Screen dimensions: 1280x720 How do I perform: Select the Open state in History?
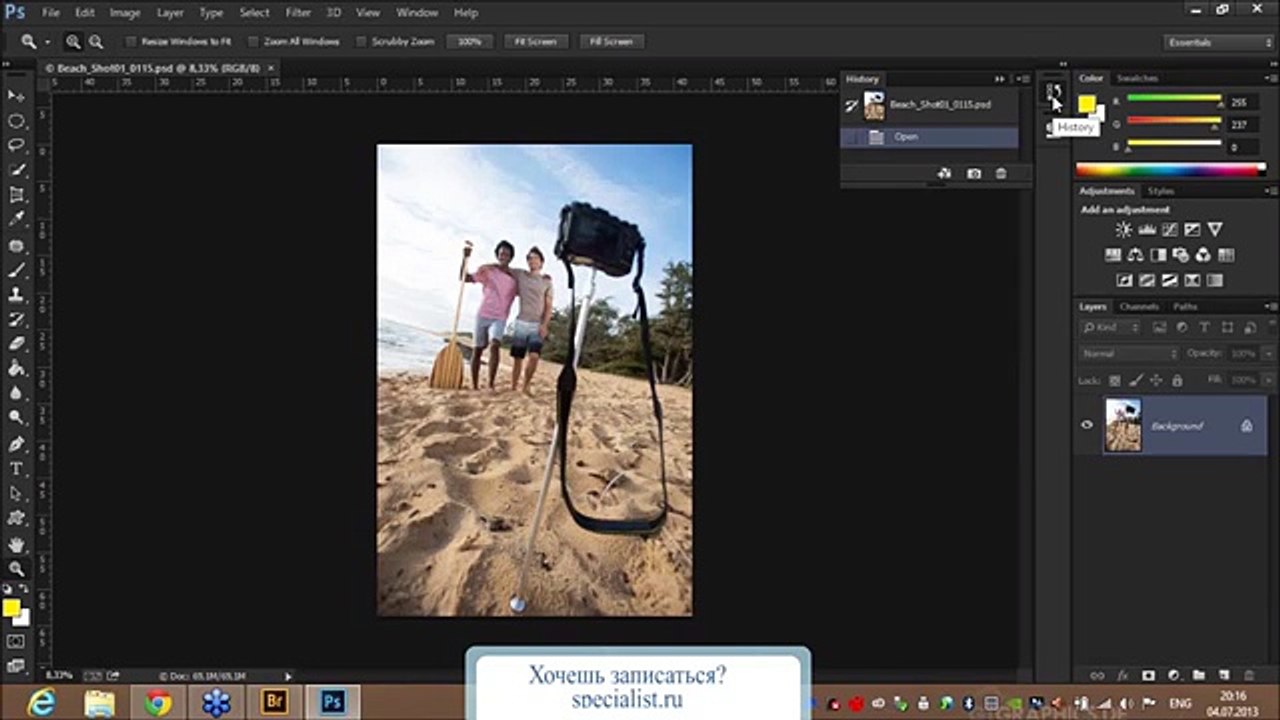point(930,137)
